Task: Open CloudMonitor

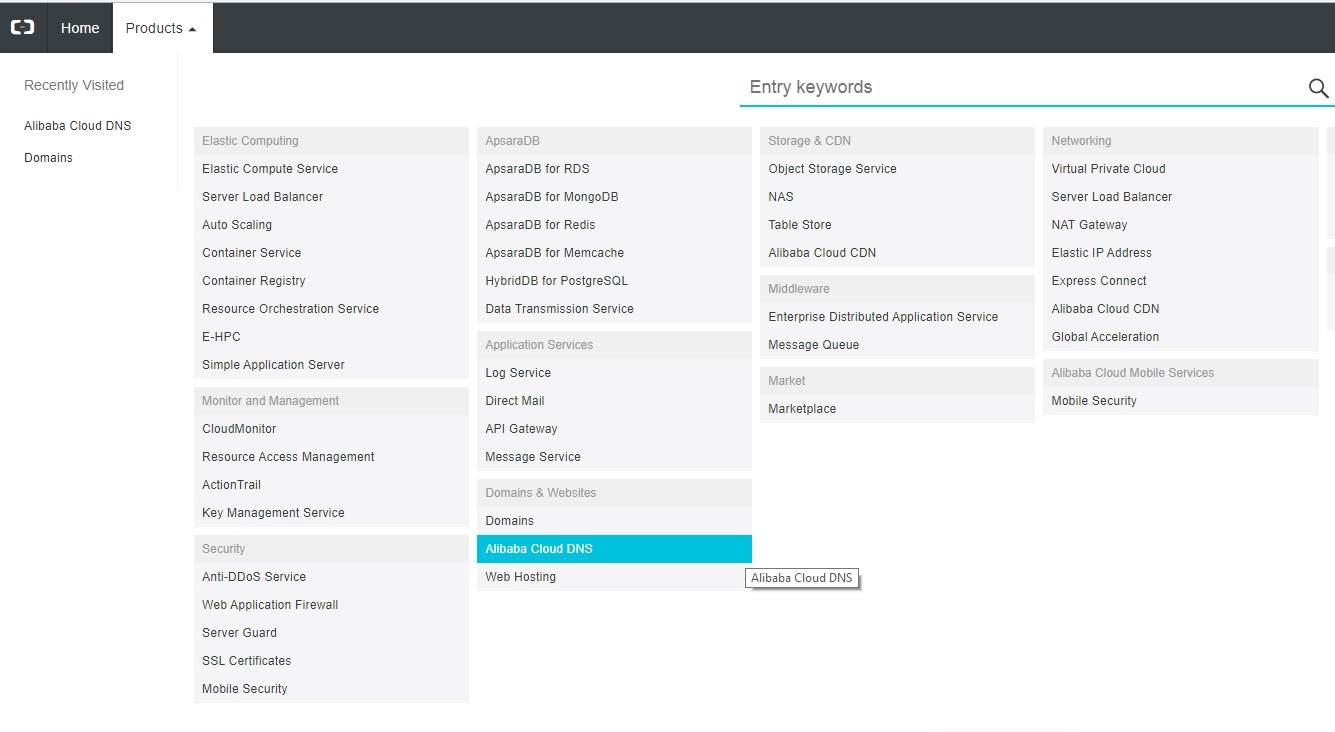Action: point(331,429)
